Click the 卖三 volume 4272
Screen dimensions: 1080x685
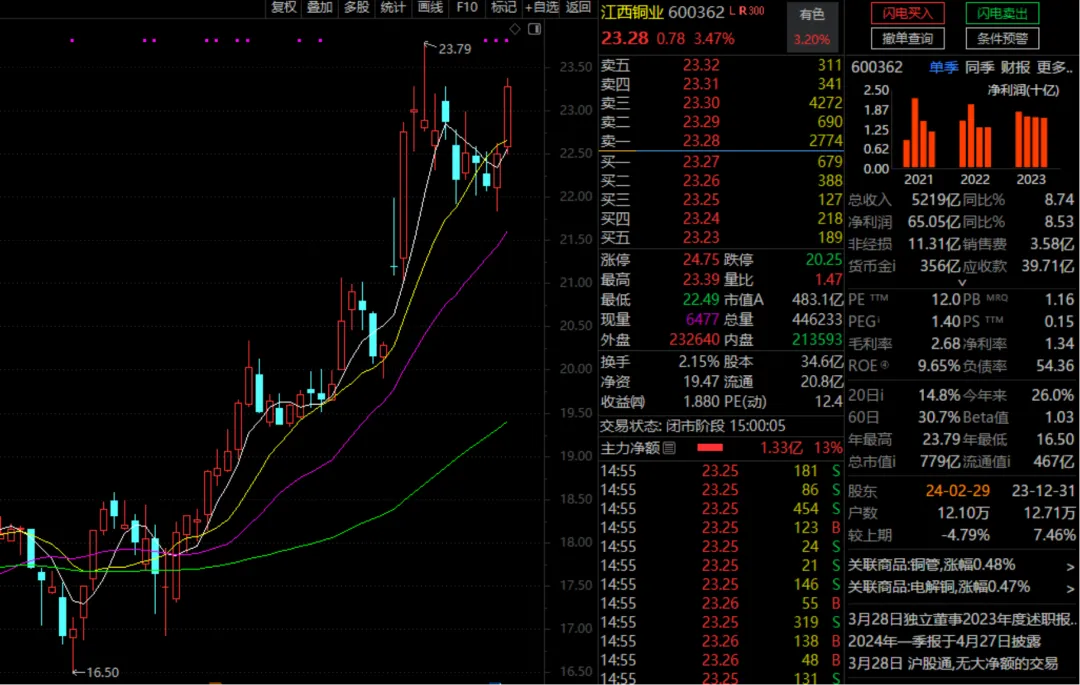(825, 103)
